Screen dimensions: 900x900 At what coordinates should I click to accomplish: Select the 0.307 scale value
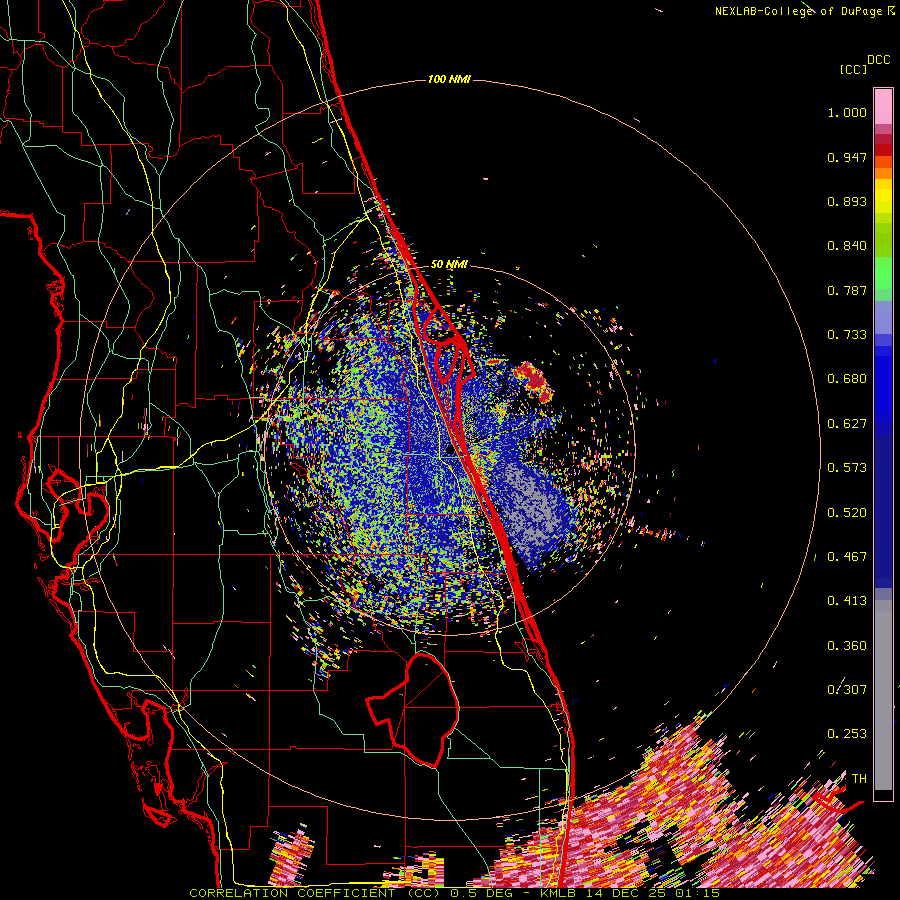(847, 689)
